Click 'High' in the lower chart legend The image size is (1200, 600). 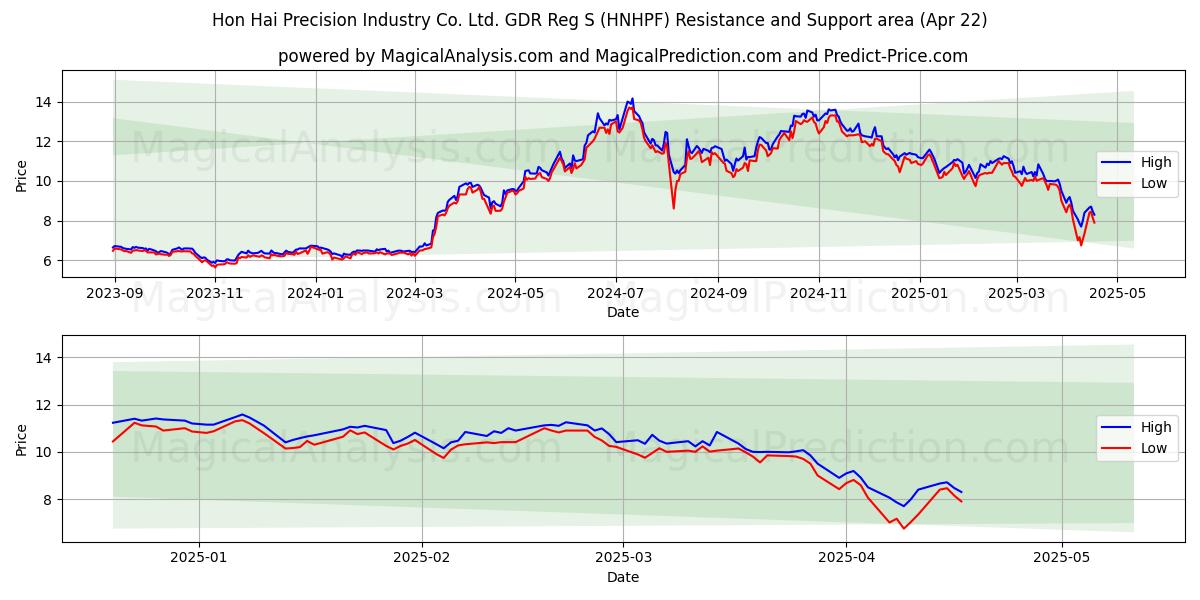[x=1155, y=427]
